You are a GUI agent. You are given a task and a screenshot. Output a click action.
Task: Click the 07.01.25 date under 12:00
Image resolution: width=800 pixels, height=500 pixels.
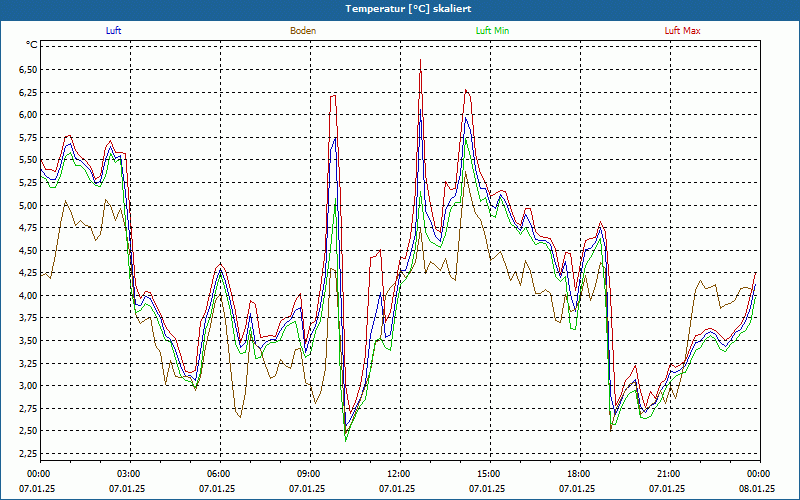point(397,488)
